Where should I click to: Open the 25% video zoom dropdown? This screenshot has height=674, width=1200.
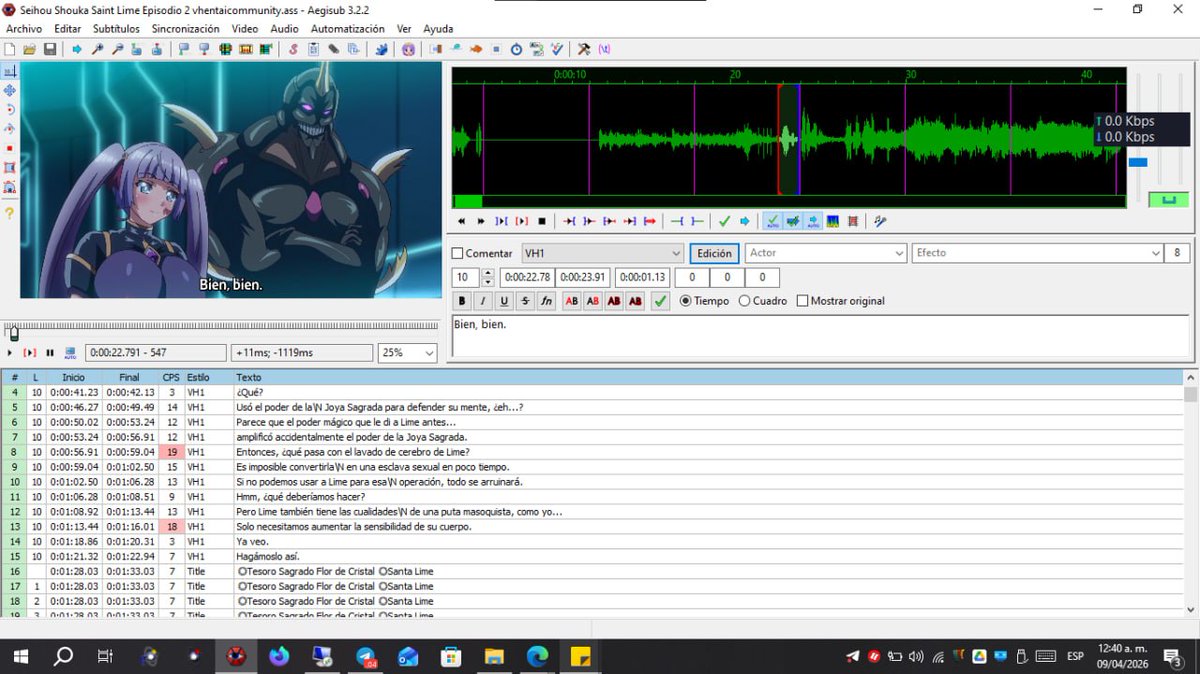click(x=408, y=353)
